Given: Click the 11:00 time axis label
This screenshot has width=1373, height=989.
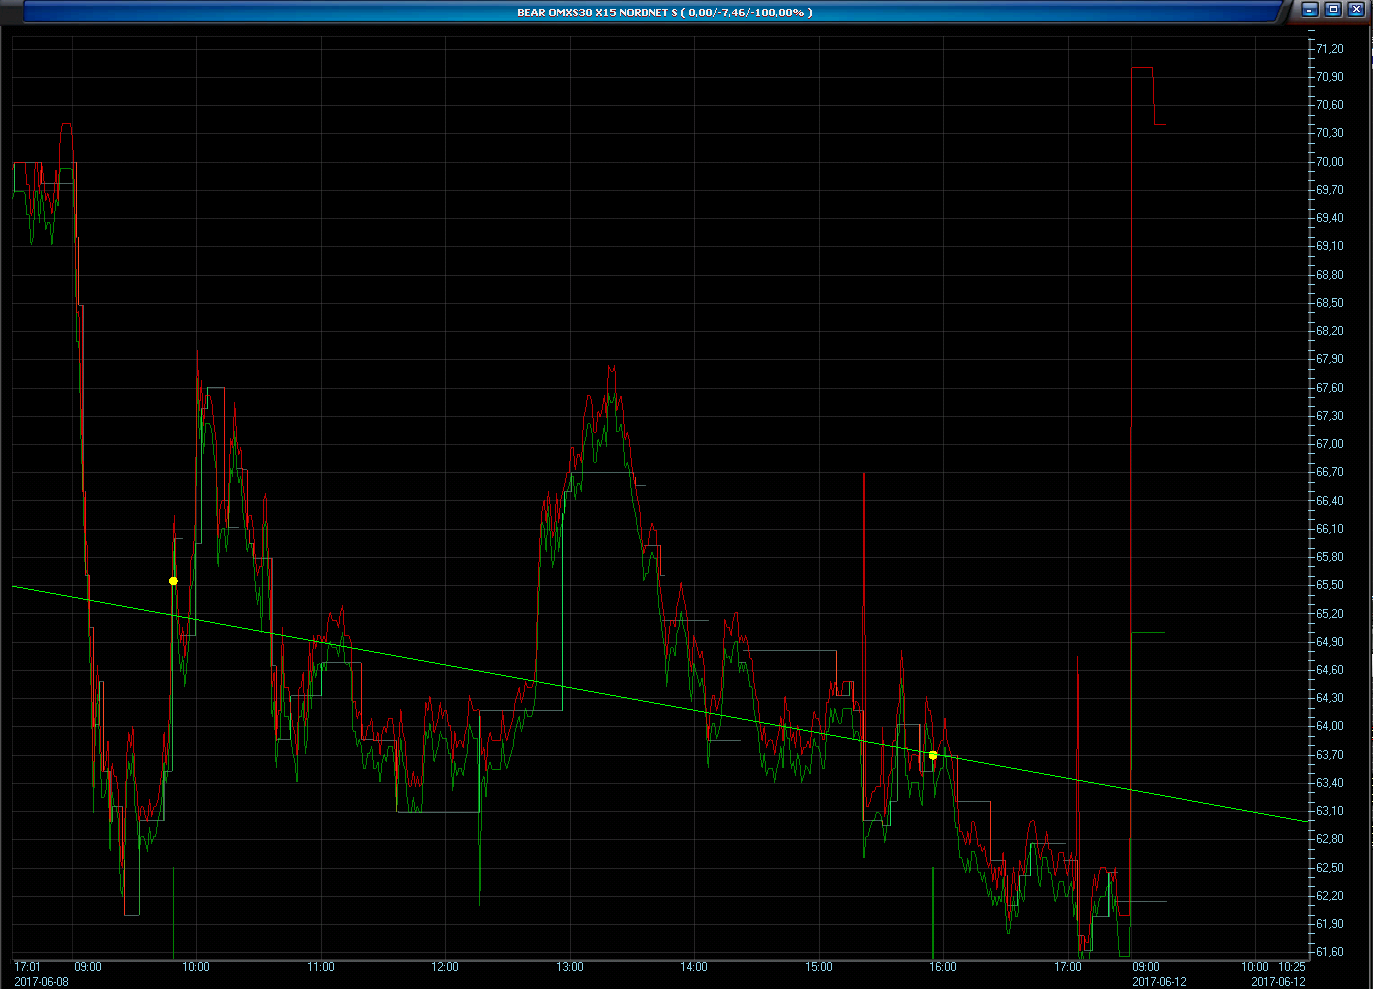Looking at the screenshot, I should 321,967.
